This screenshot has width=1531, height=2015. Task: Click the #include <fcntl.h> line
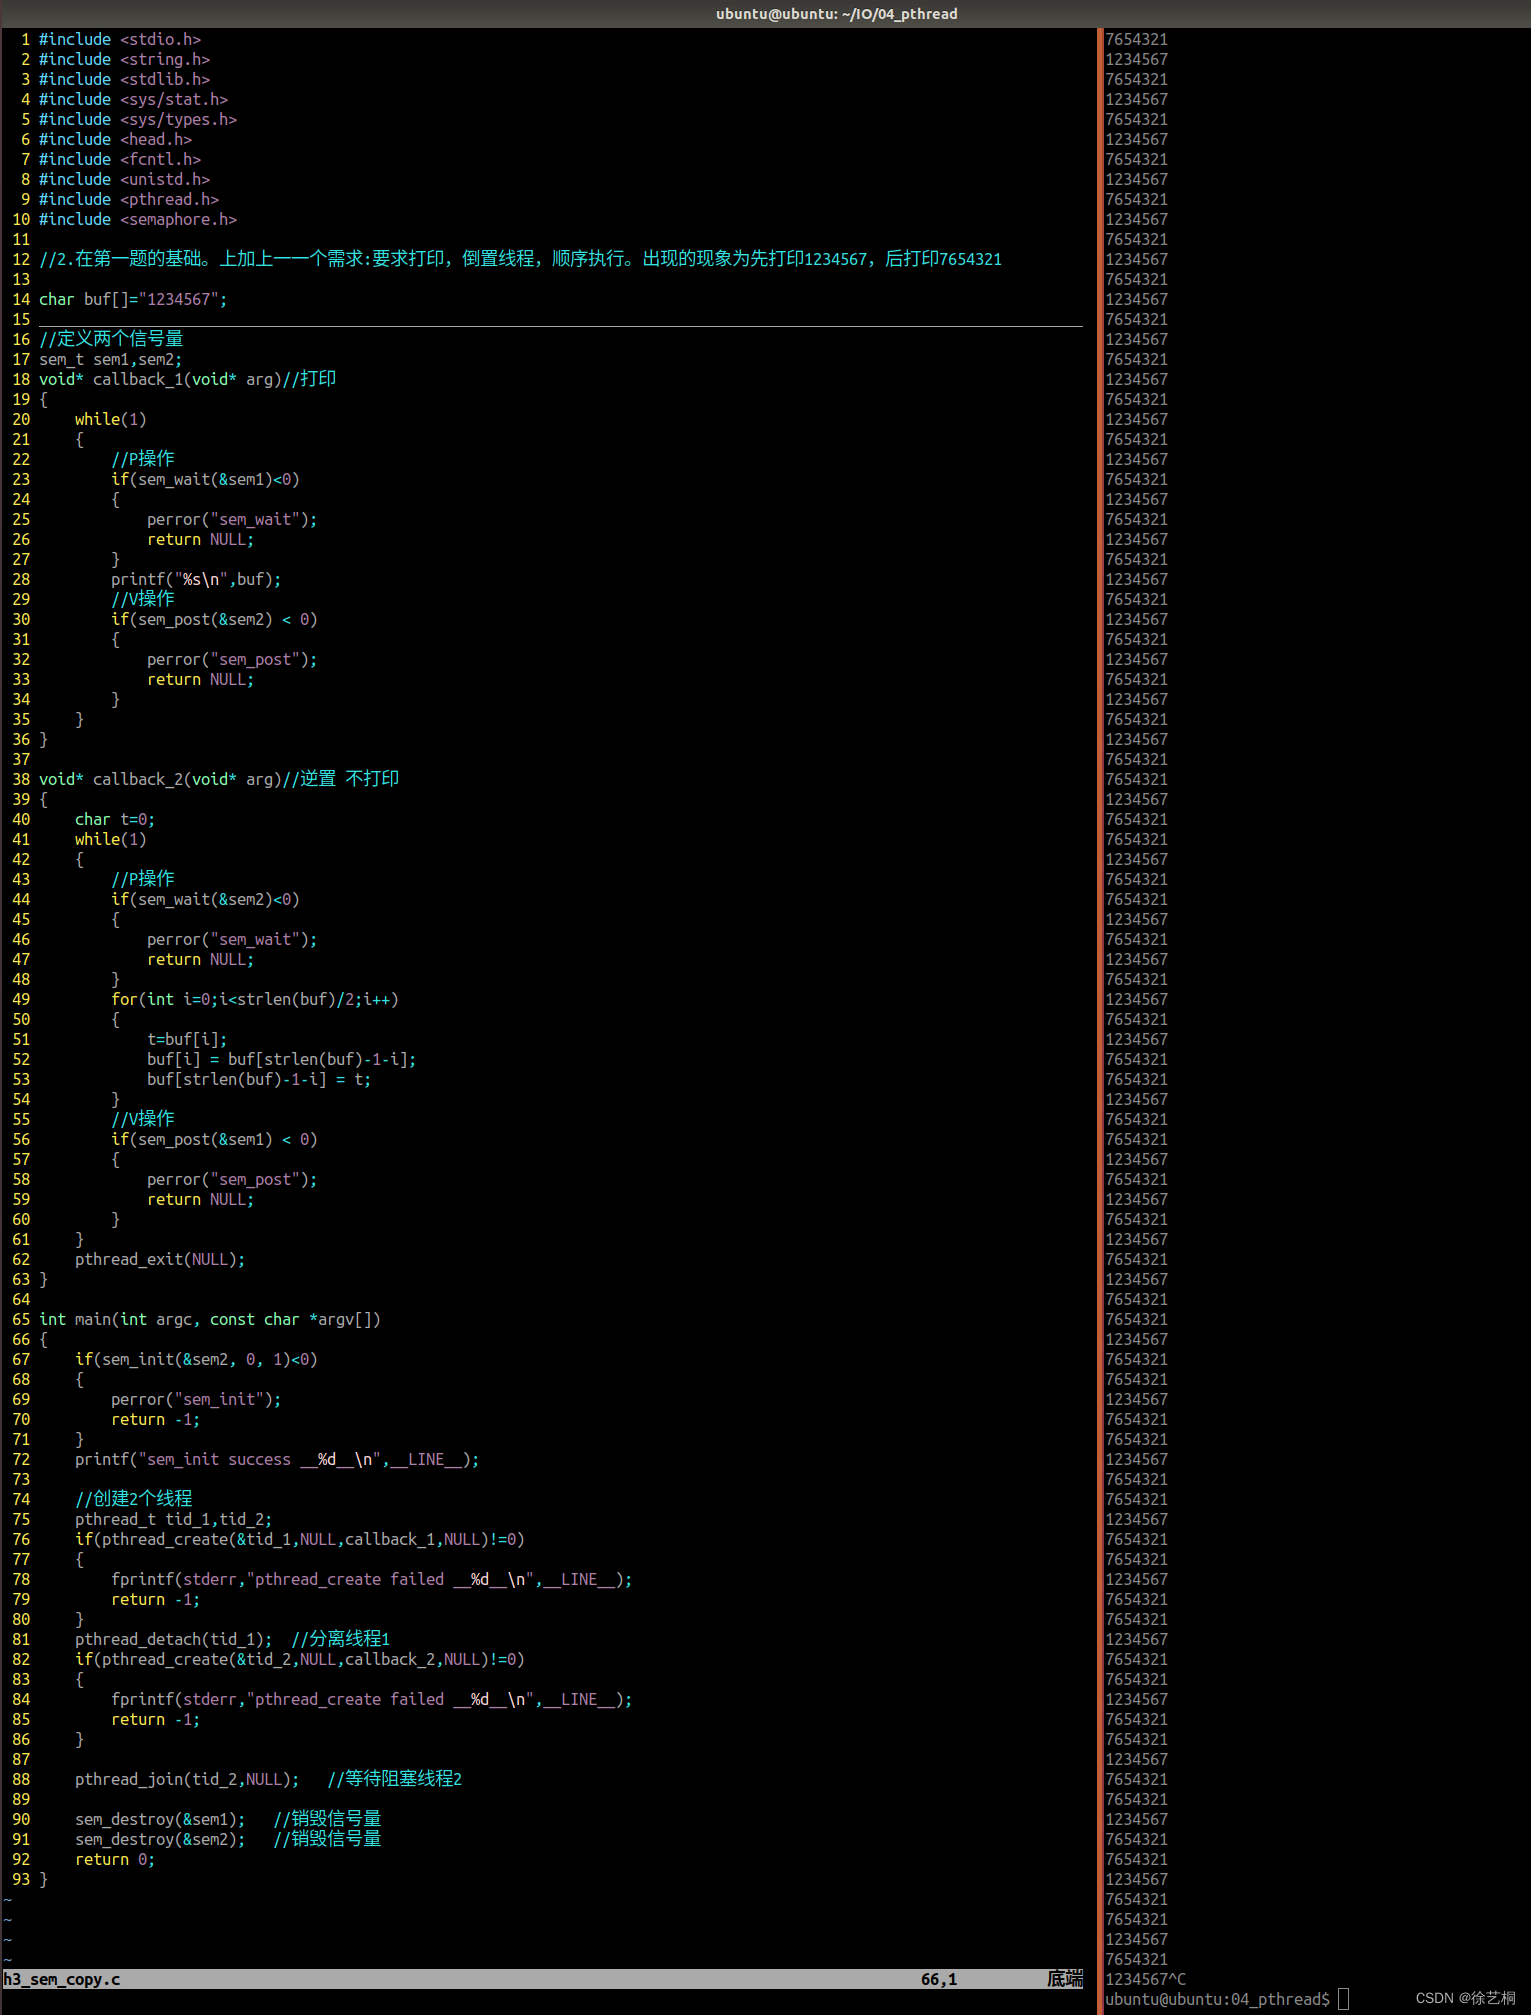coord(120,159)
